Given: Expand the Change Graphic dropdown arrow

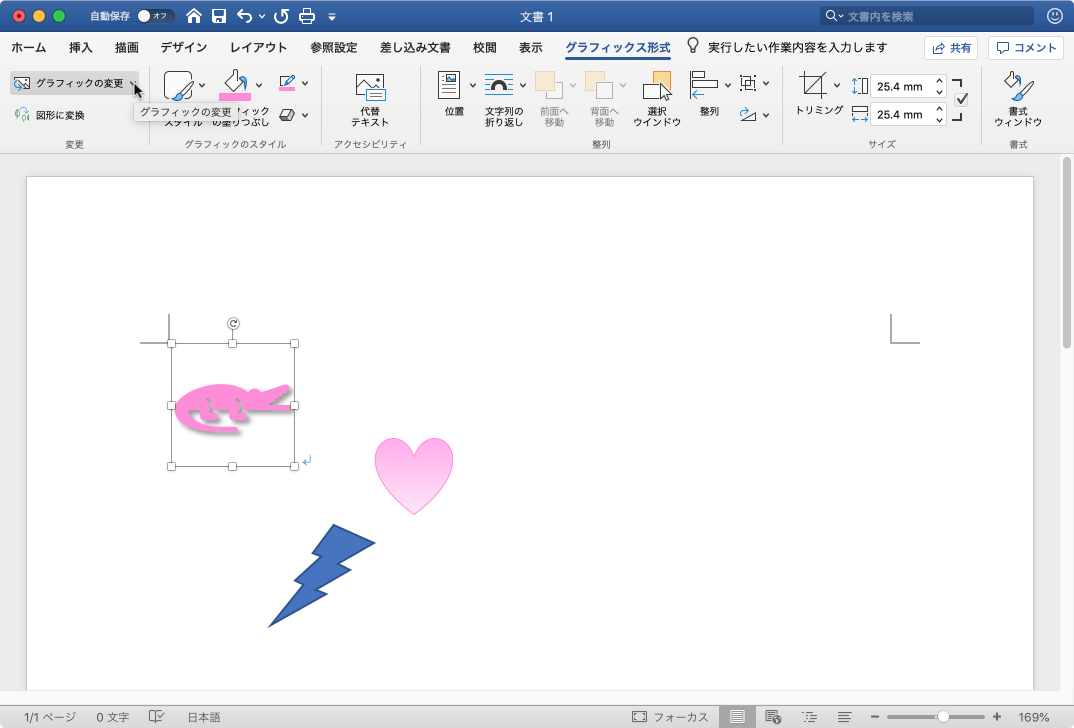Looking at the screenshot, I should [133, 84].
